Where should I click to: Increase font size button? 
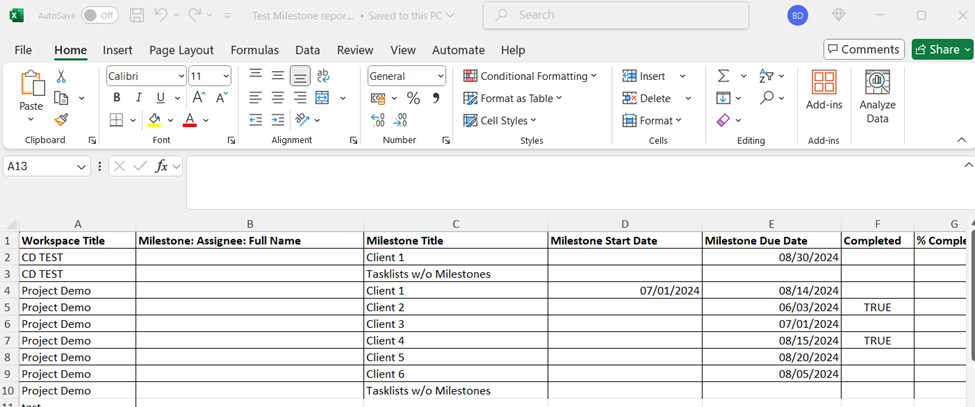199,98
